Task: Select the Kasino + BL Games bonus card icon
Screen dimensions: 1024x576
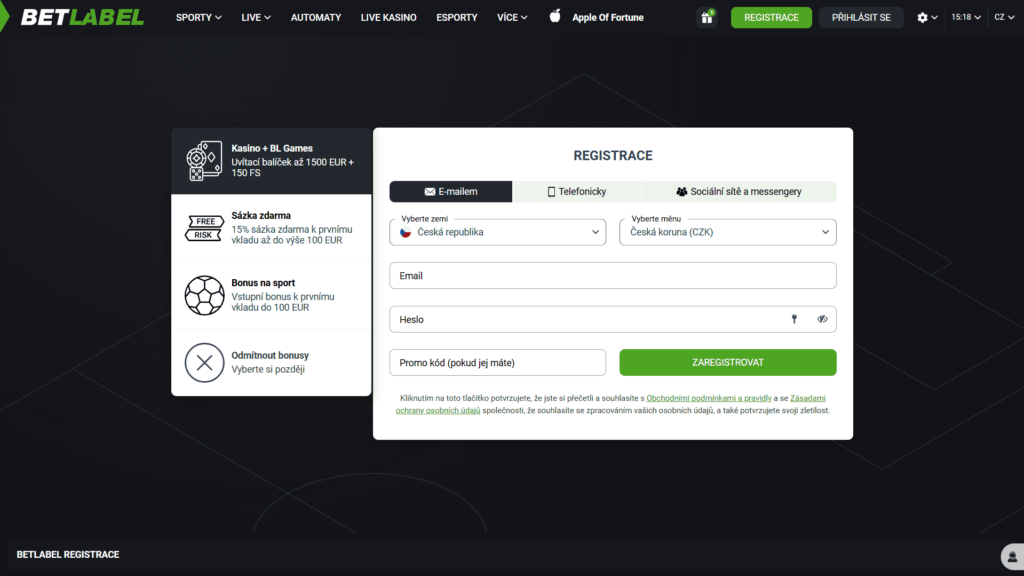Action: [x=204, y=158]
